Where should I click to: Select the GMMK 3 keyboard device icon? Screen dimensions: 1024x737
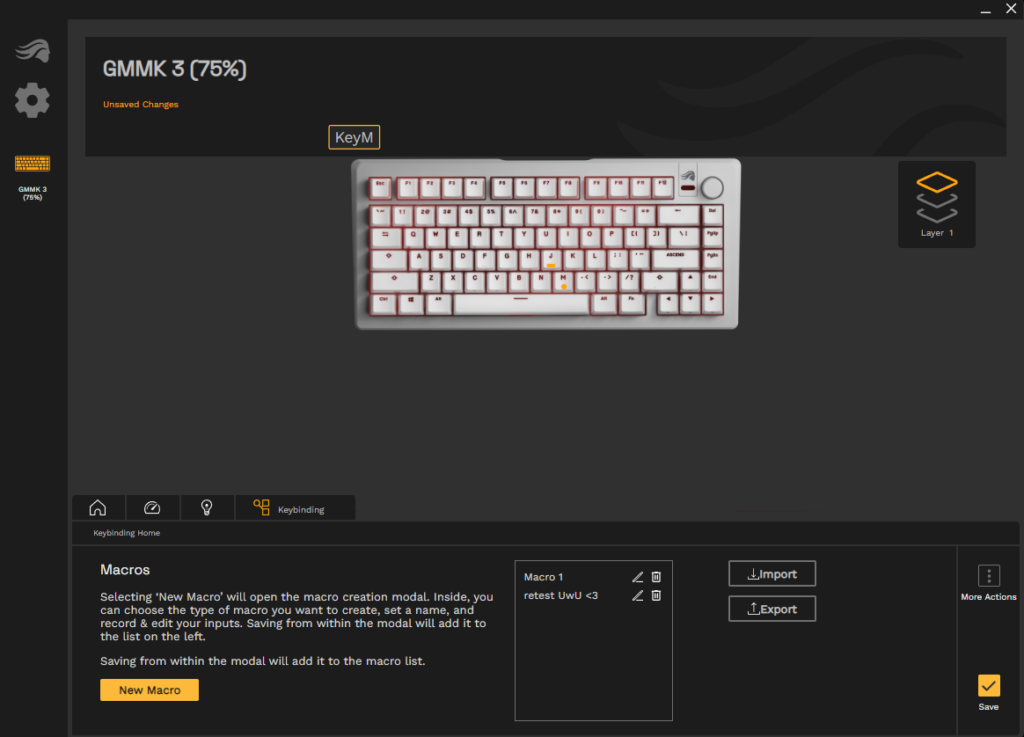pos(32,163)
